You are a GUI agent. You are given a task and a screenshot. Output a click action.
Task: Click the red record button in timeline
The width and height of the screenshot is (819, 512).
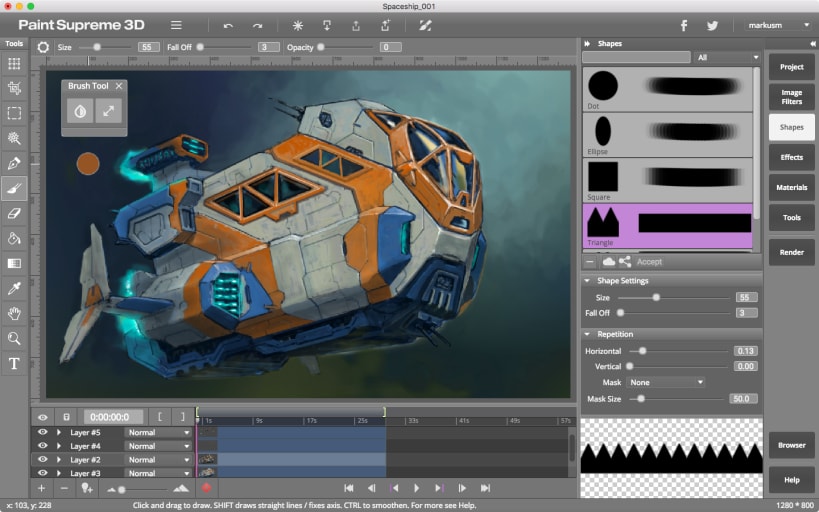click(x=206, y=488)
